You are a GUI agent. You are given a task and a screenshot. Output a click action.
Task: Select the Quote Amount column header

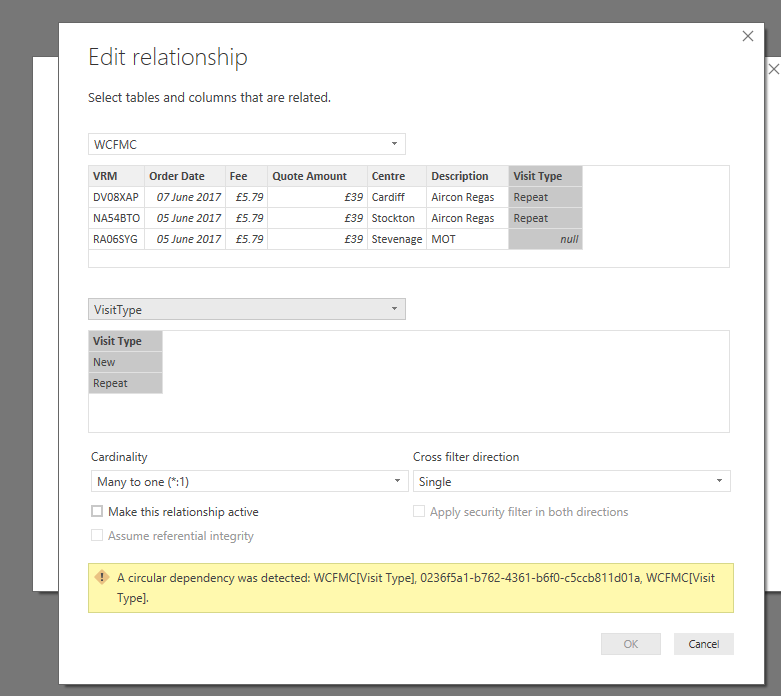click(317, 176)
